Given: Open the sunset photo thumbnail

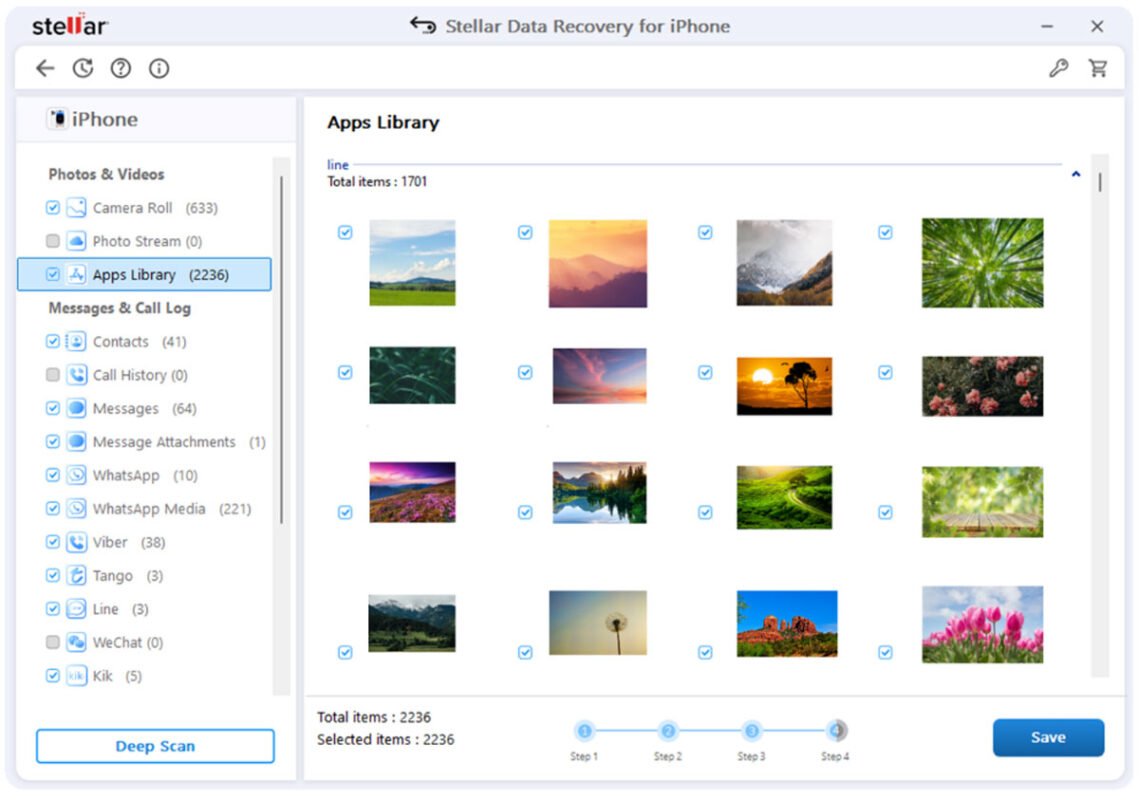Looking at the screenshot, I should tap(785, 384).
